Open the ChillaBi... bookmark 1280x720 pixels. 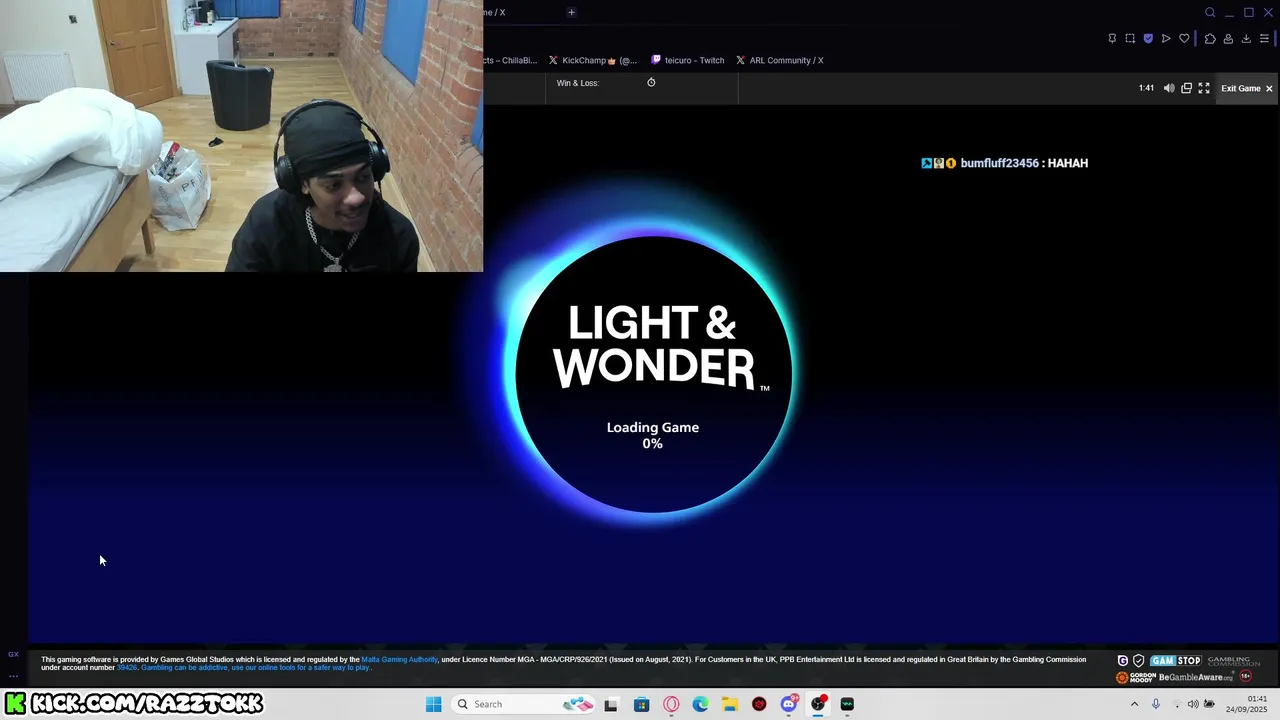pos(511,60)
